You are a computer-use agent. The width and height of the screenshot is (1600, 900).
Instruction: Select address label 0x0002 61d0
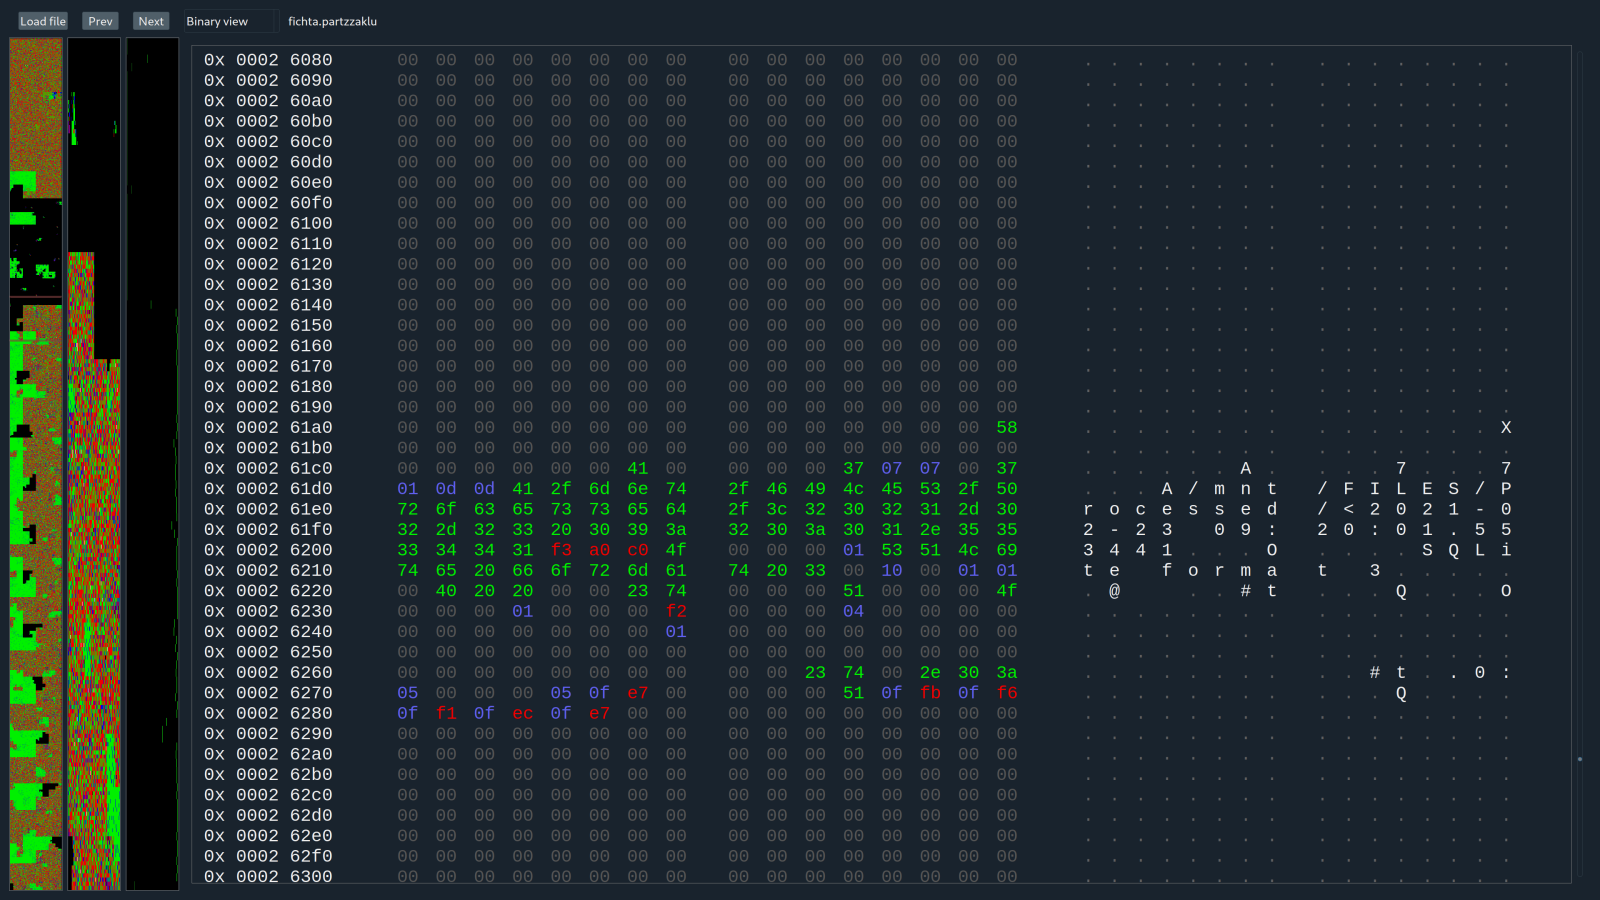[268, 489]
